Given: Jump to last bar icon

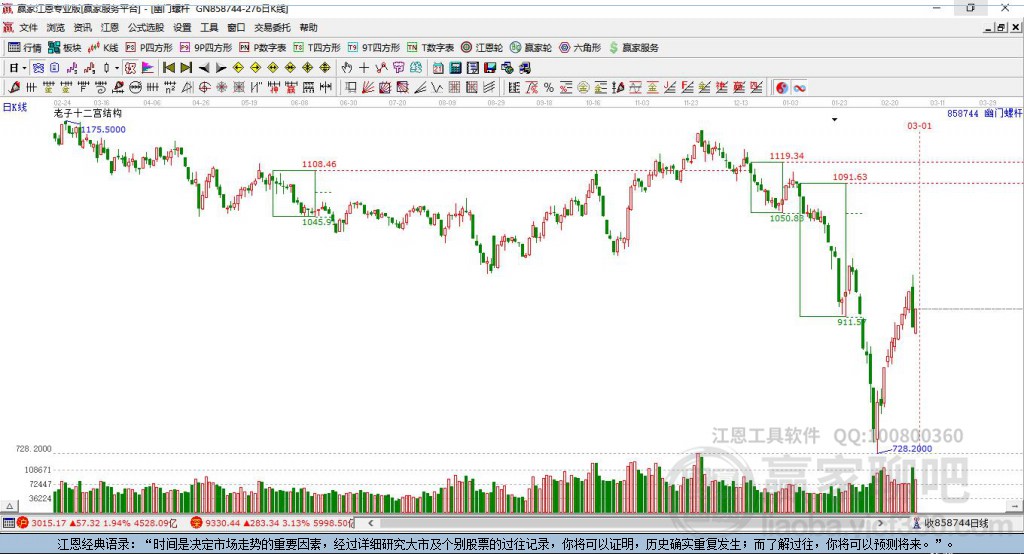Looking at the screenshot, I should tap(186, 68).
